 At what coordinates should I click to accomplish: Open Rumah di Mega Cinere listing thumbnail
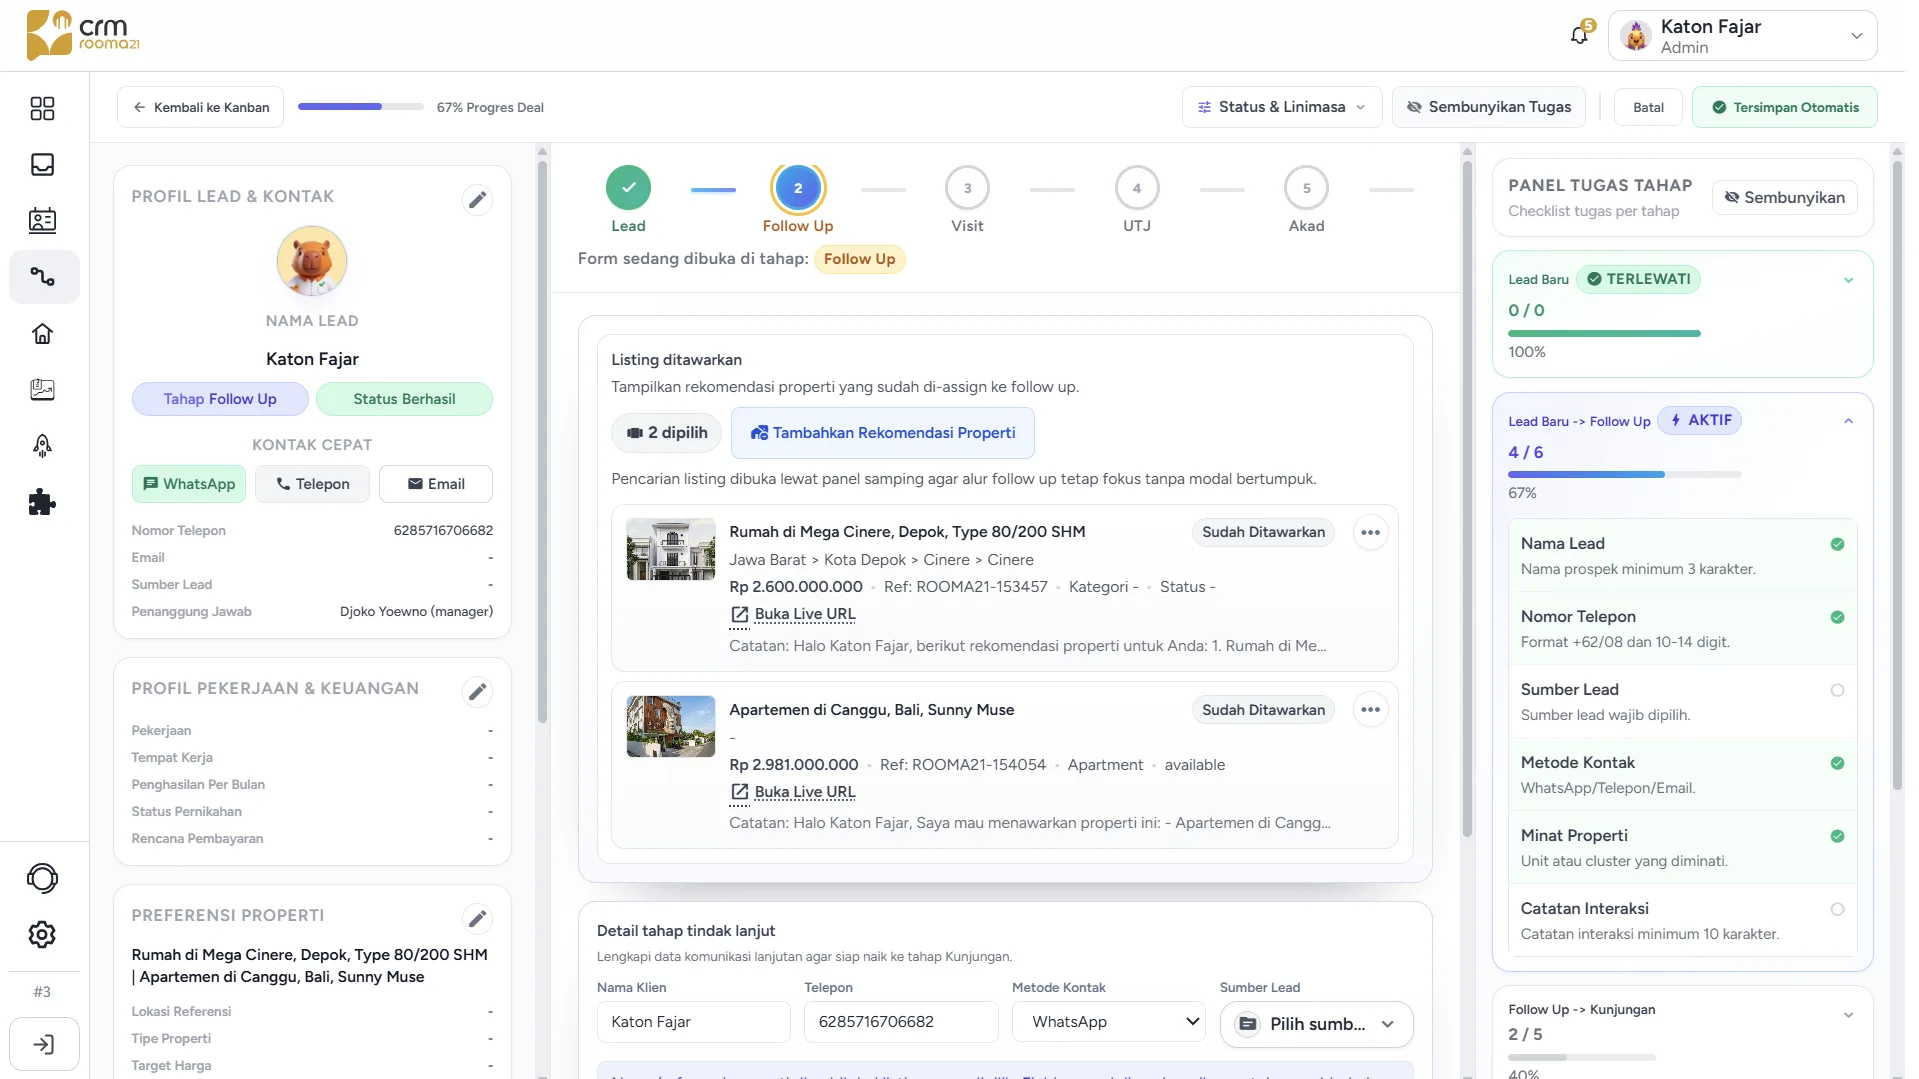(x=670, y=549)
